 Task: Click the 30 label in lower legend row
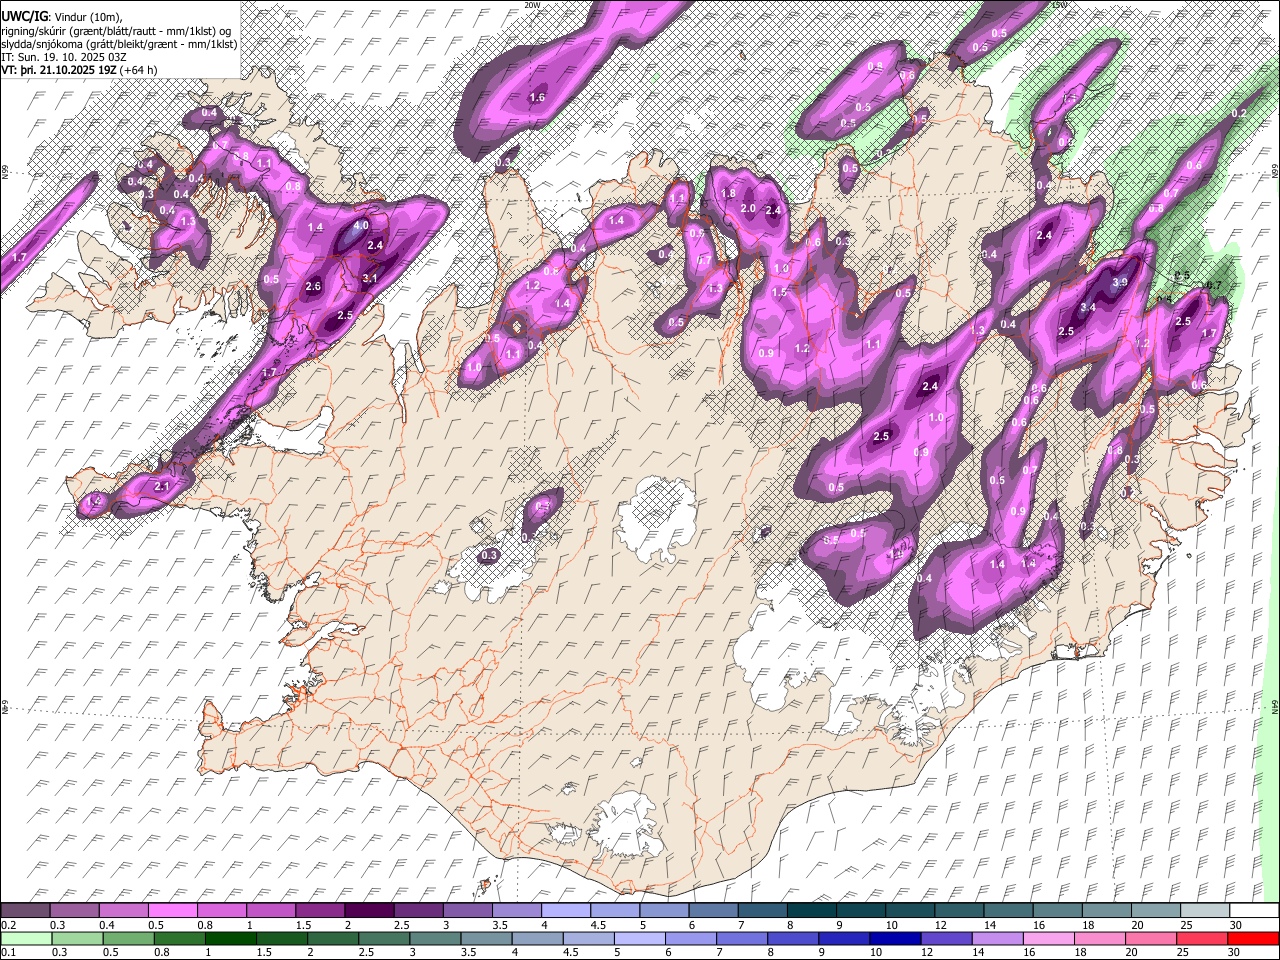(x=1233, y=953)
